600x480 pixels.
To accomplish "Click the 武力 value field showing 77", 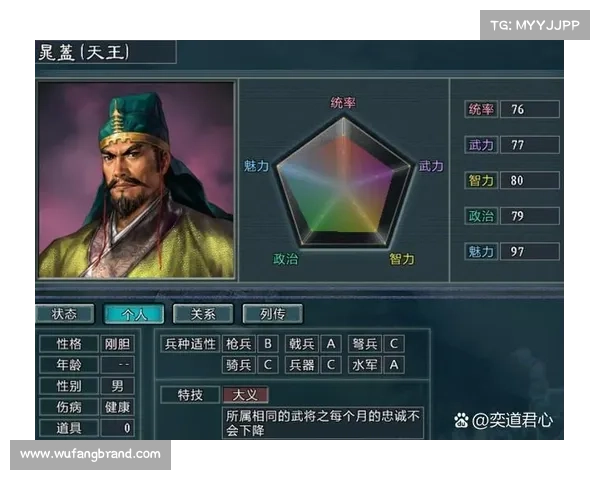I will [x=530, y=145].
